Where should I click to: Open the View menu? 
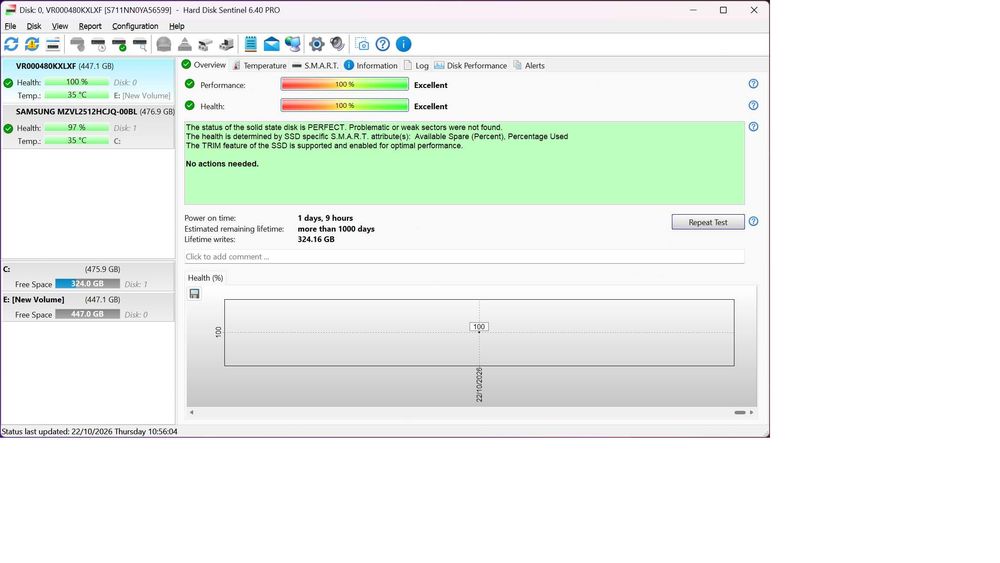pos(60,26)
